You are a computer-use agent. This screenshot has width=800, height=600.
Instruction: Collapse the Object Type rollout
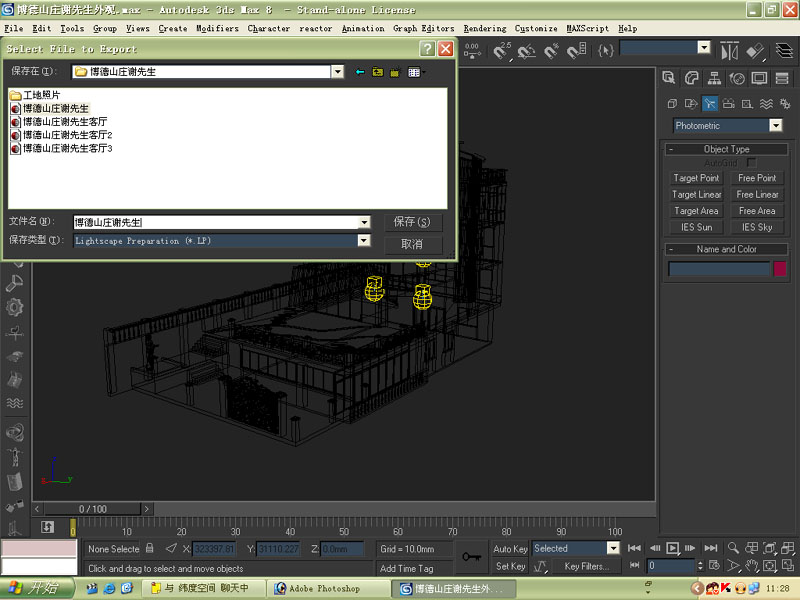pos(727,149)
